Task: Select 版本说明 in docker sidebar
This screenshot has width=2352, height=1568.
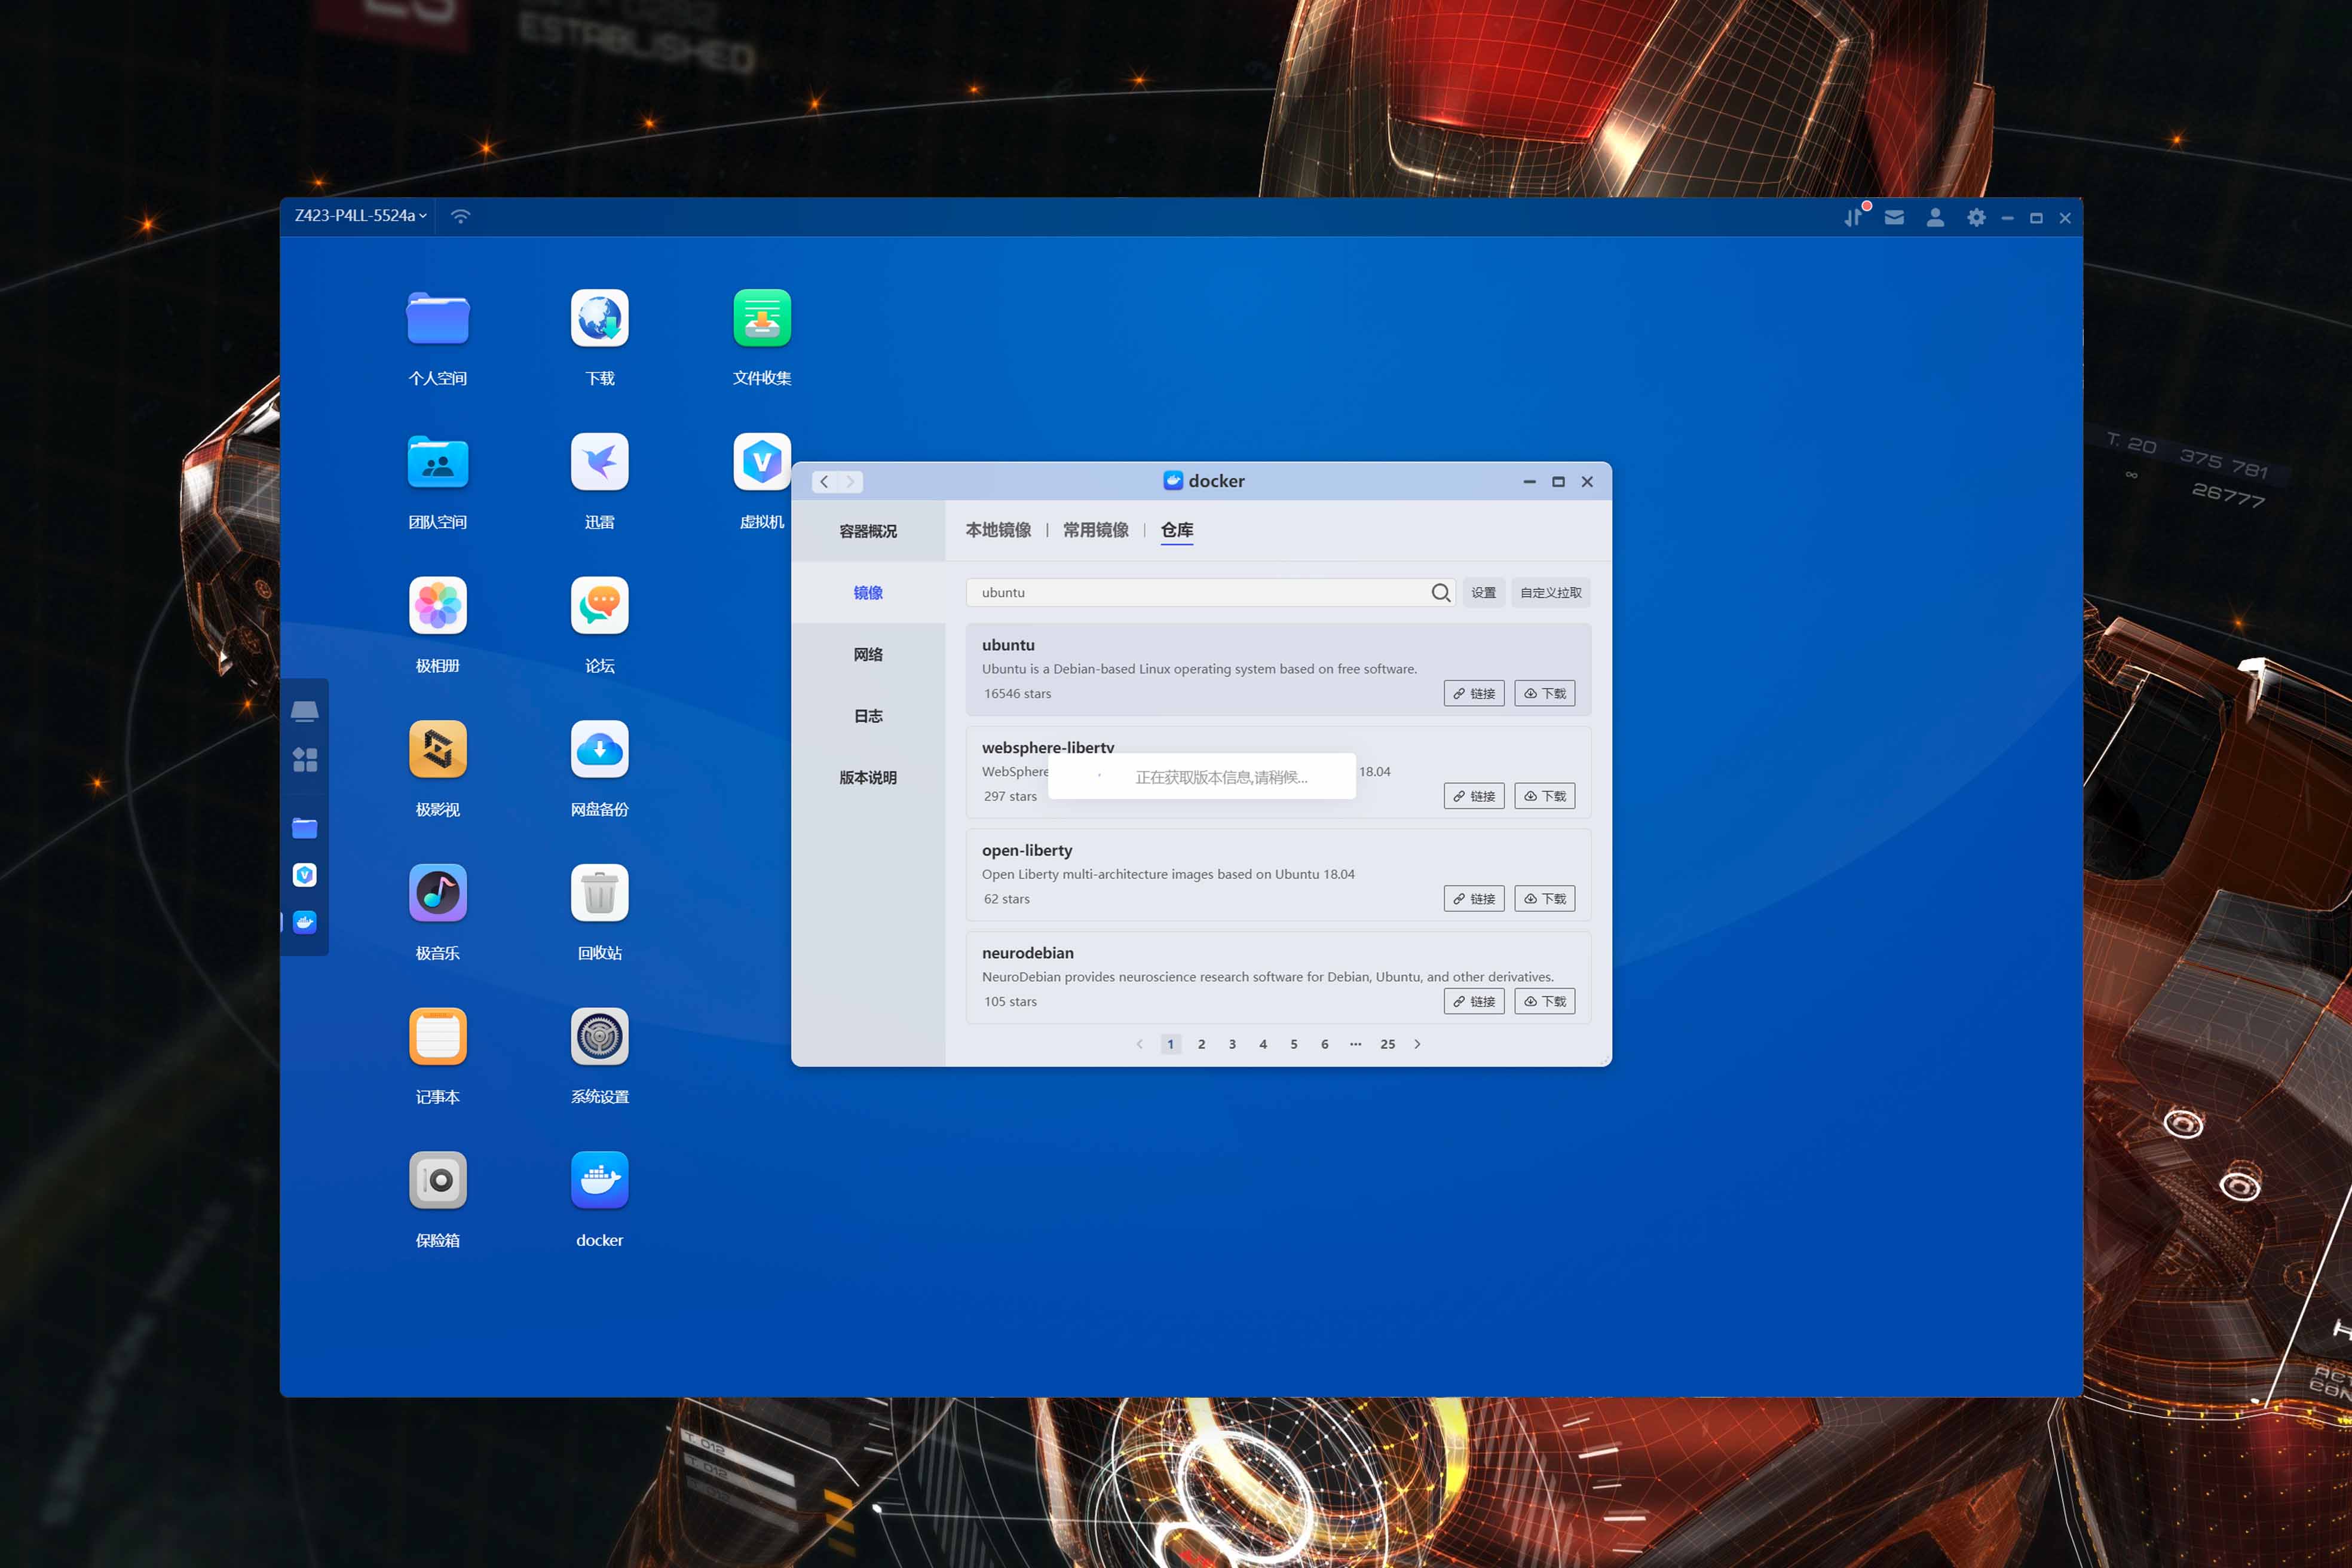Action: (868, 778)
